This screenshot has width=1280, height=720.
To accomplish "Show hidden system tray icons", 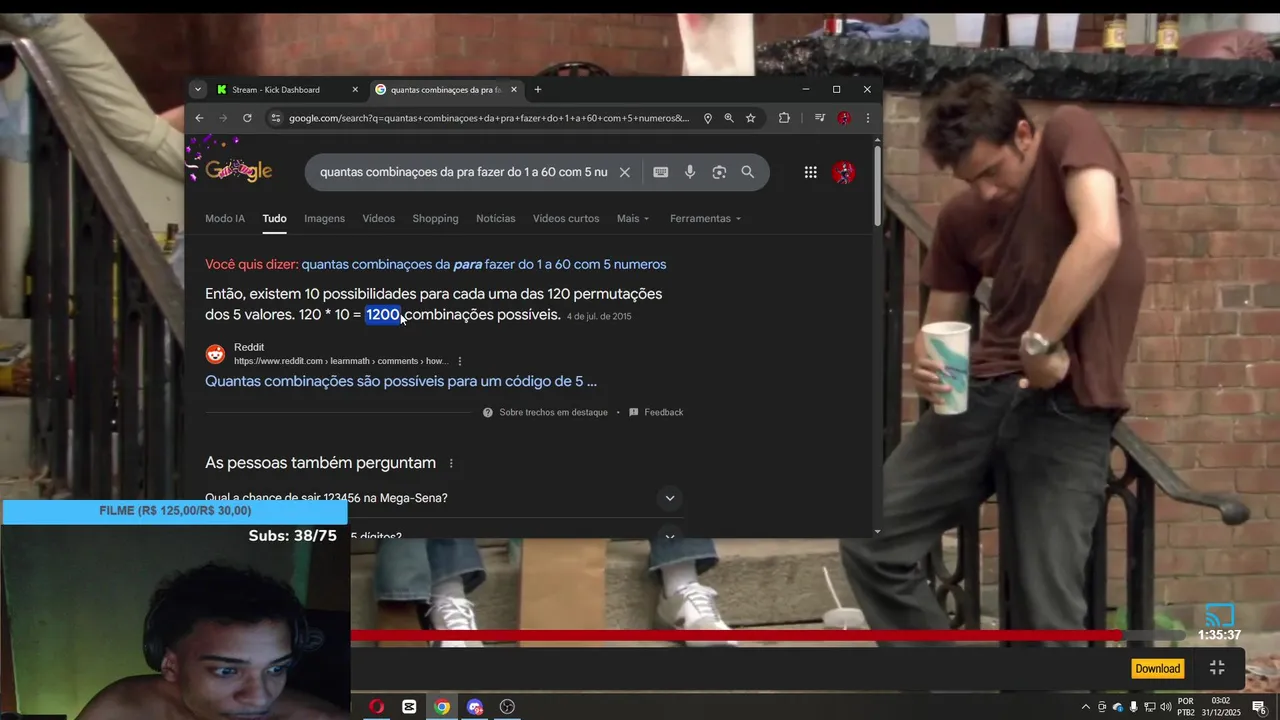I will pos(1086,707).
